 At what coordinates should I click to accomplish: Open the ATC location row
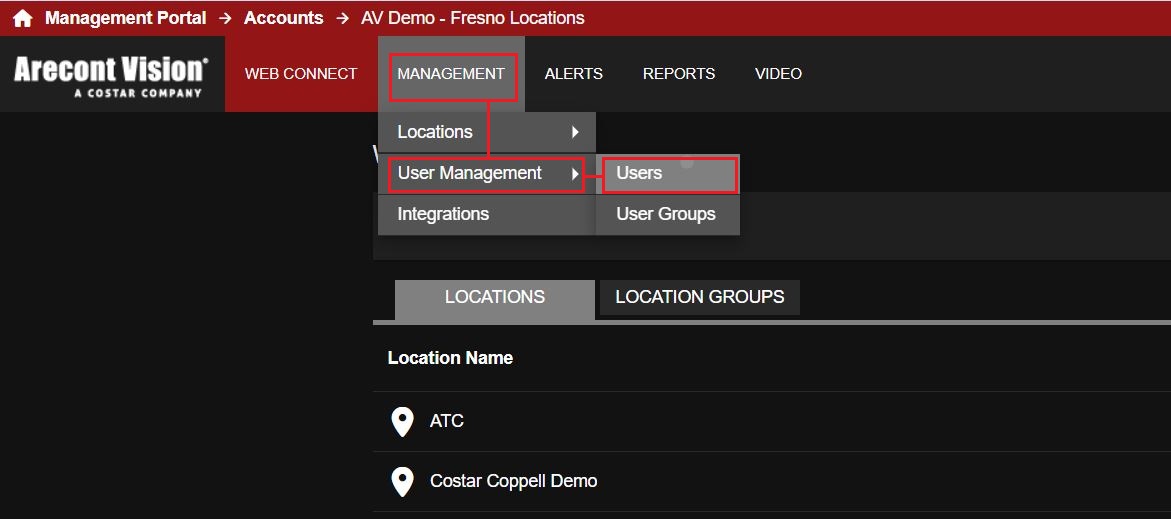click(x=771, y=421)
